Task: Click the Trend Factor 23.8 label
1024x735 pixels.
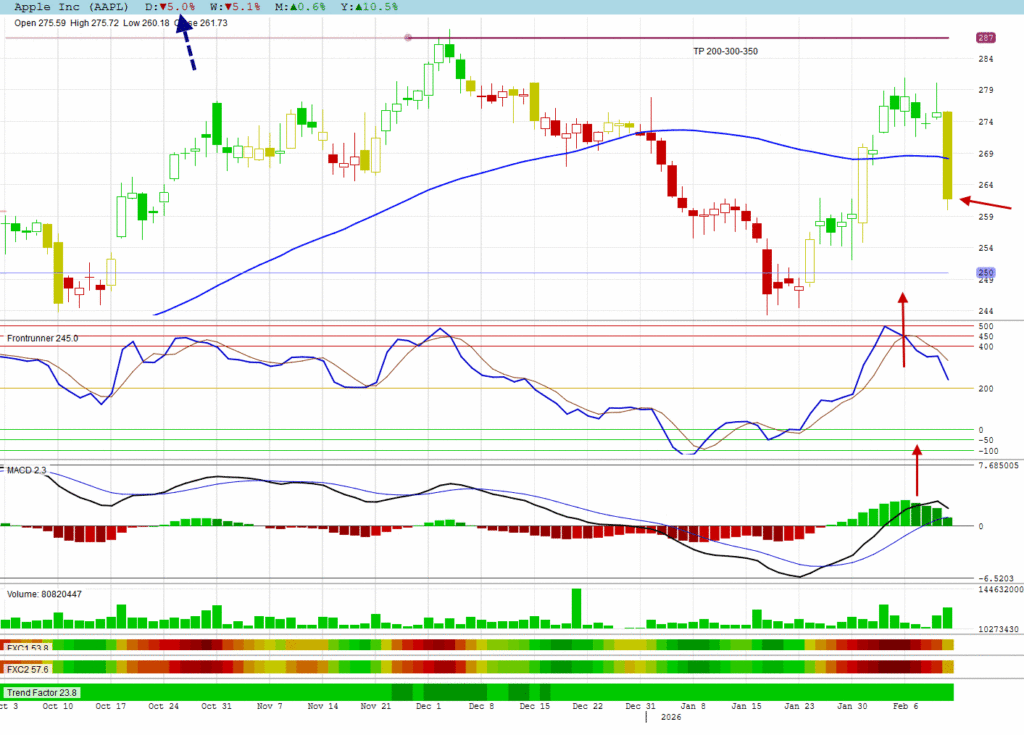Action: [x=42, y=692]
